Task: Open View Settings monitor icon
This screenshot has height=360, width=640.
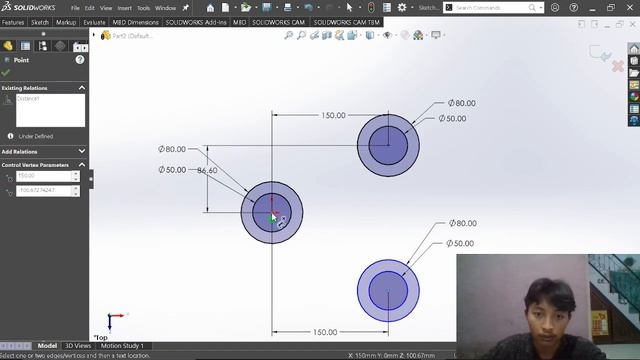Action: [436, 36]
